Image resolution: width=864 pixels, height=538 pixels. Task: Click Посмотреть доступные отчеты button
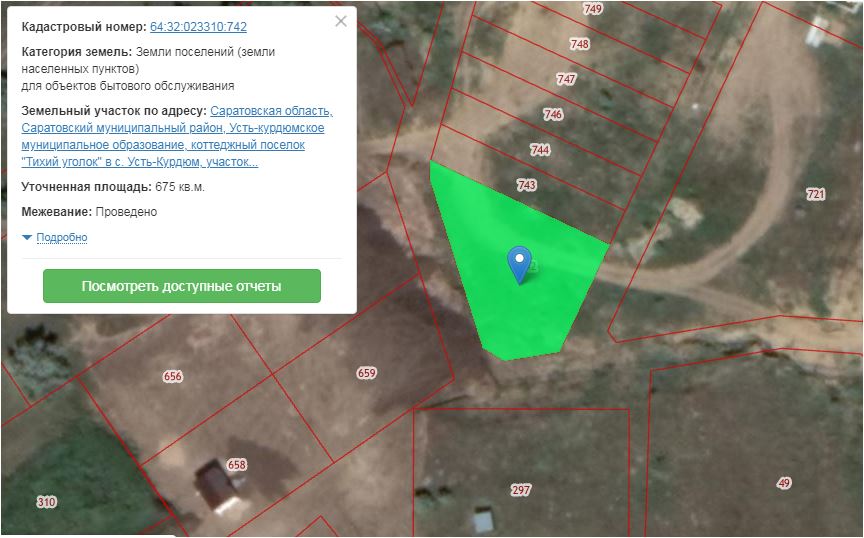(182, 286)
